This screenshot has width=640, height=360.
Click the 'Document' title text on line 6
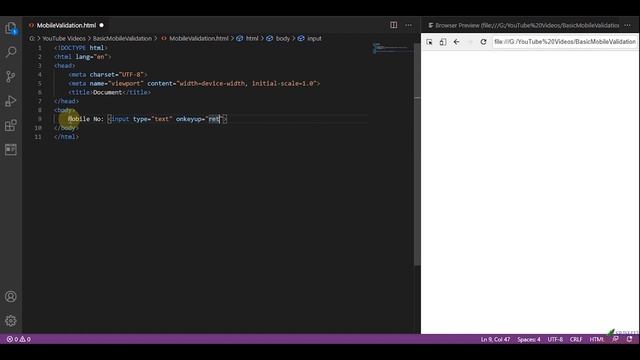107,92
